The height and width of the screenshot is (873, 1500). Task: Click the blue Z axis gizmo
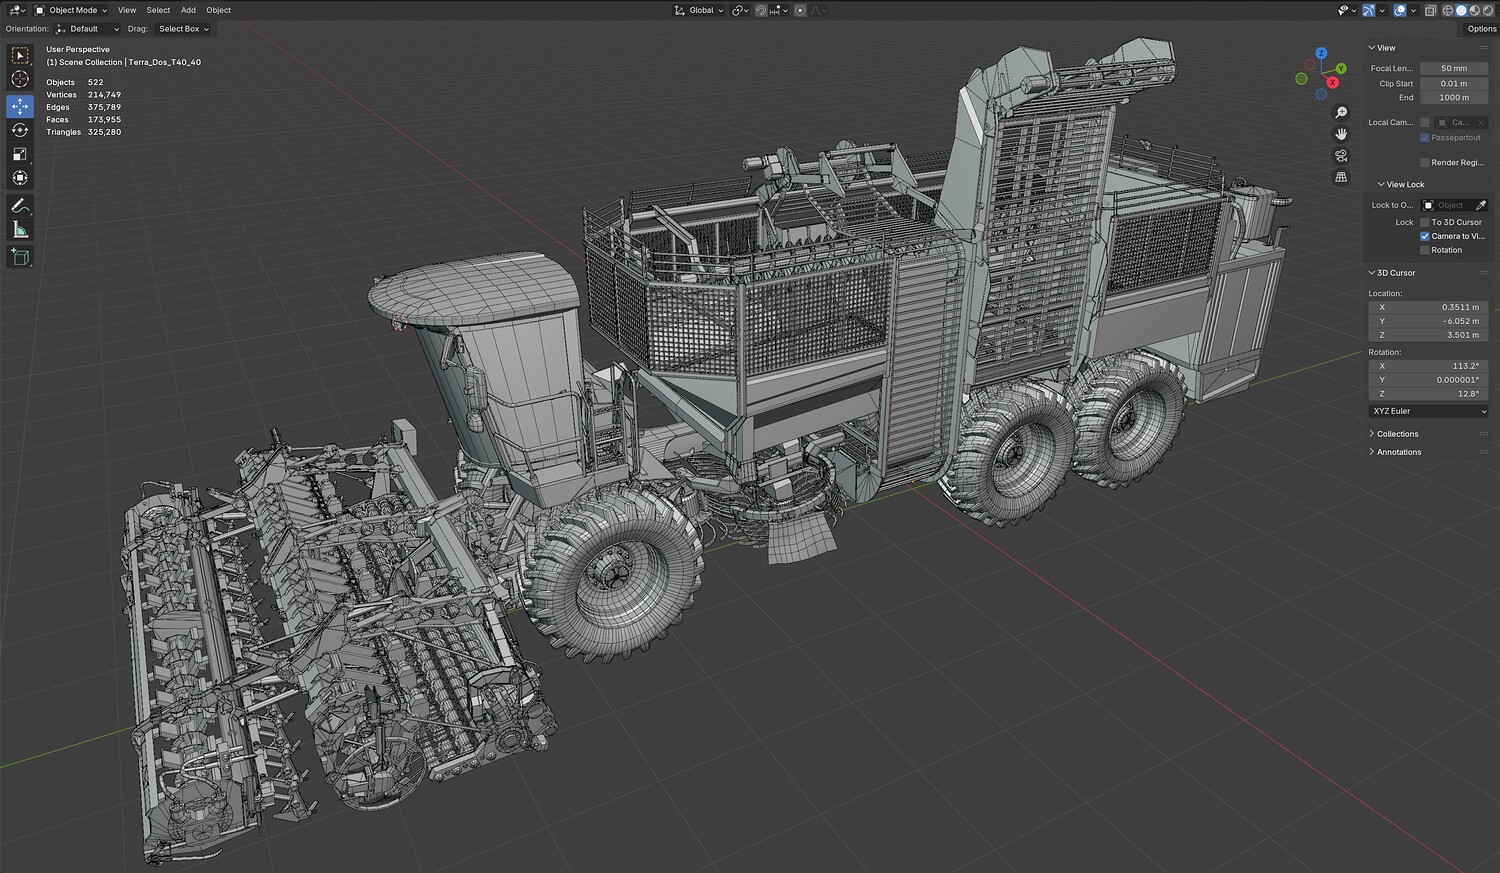[1321, 53]
